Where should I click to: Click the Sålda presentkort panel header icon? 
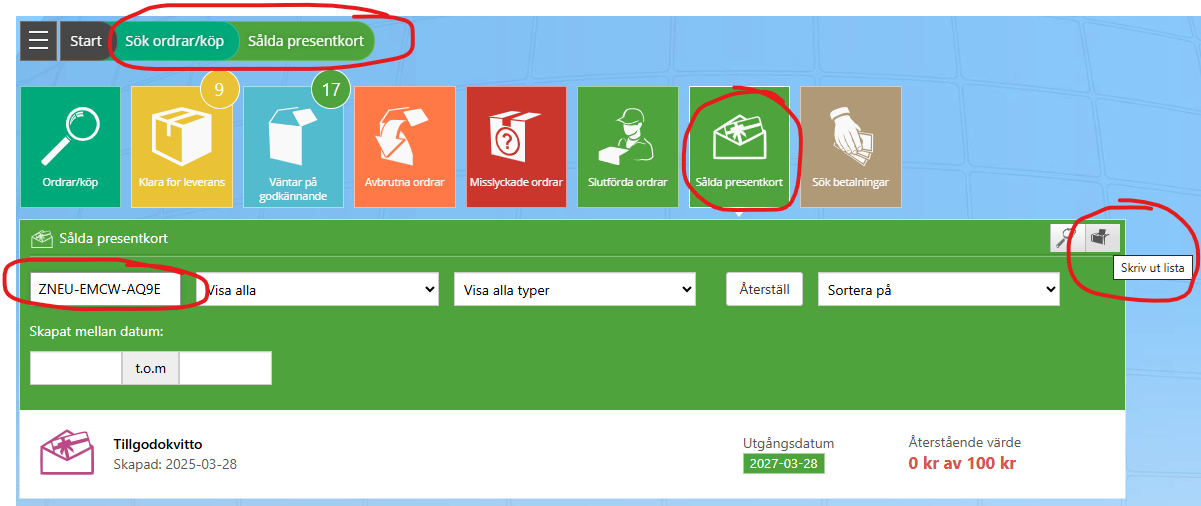point(41,239)
